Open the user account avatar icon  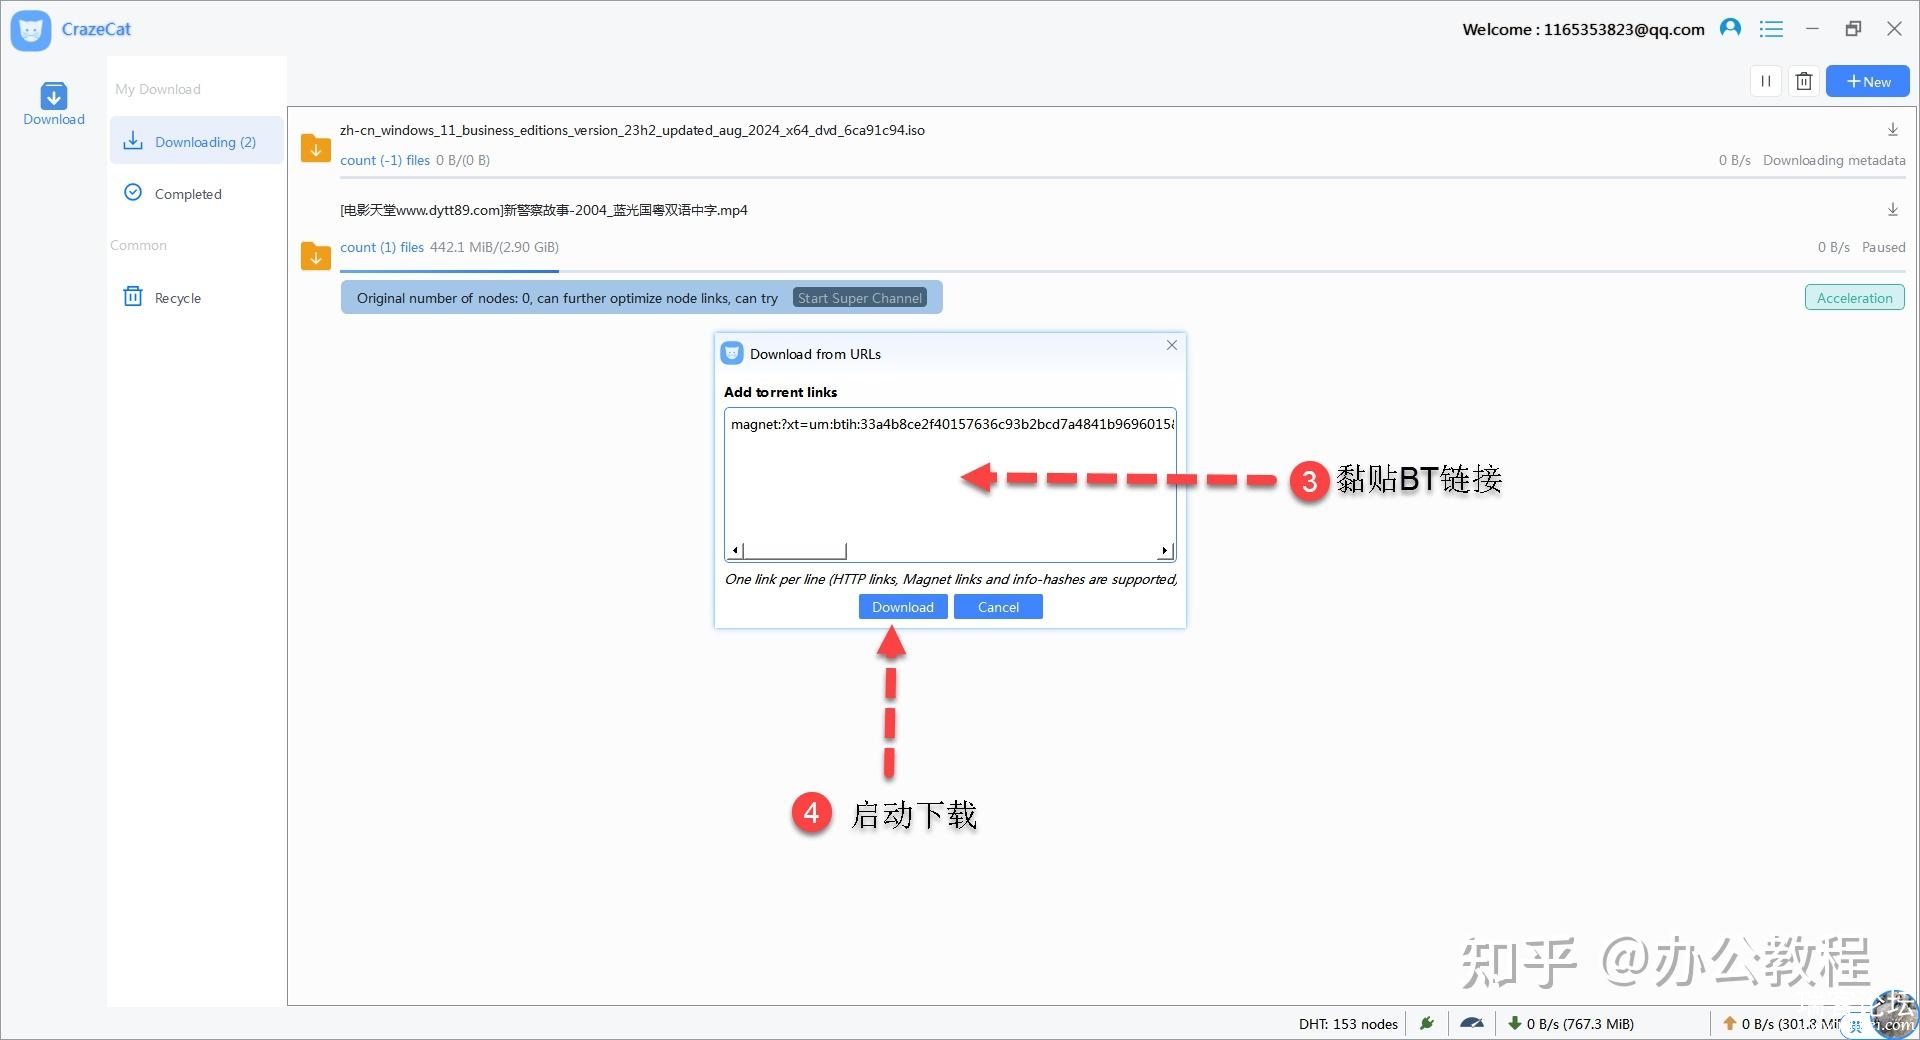(x=1730, y=29)
